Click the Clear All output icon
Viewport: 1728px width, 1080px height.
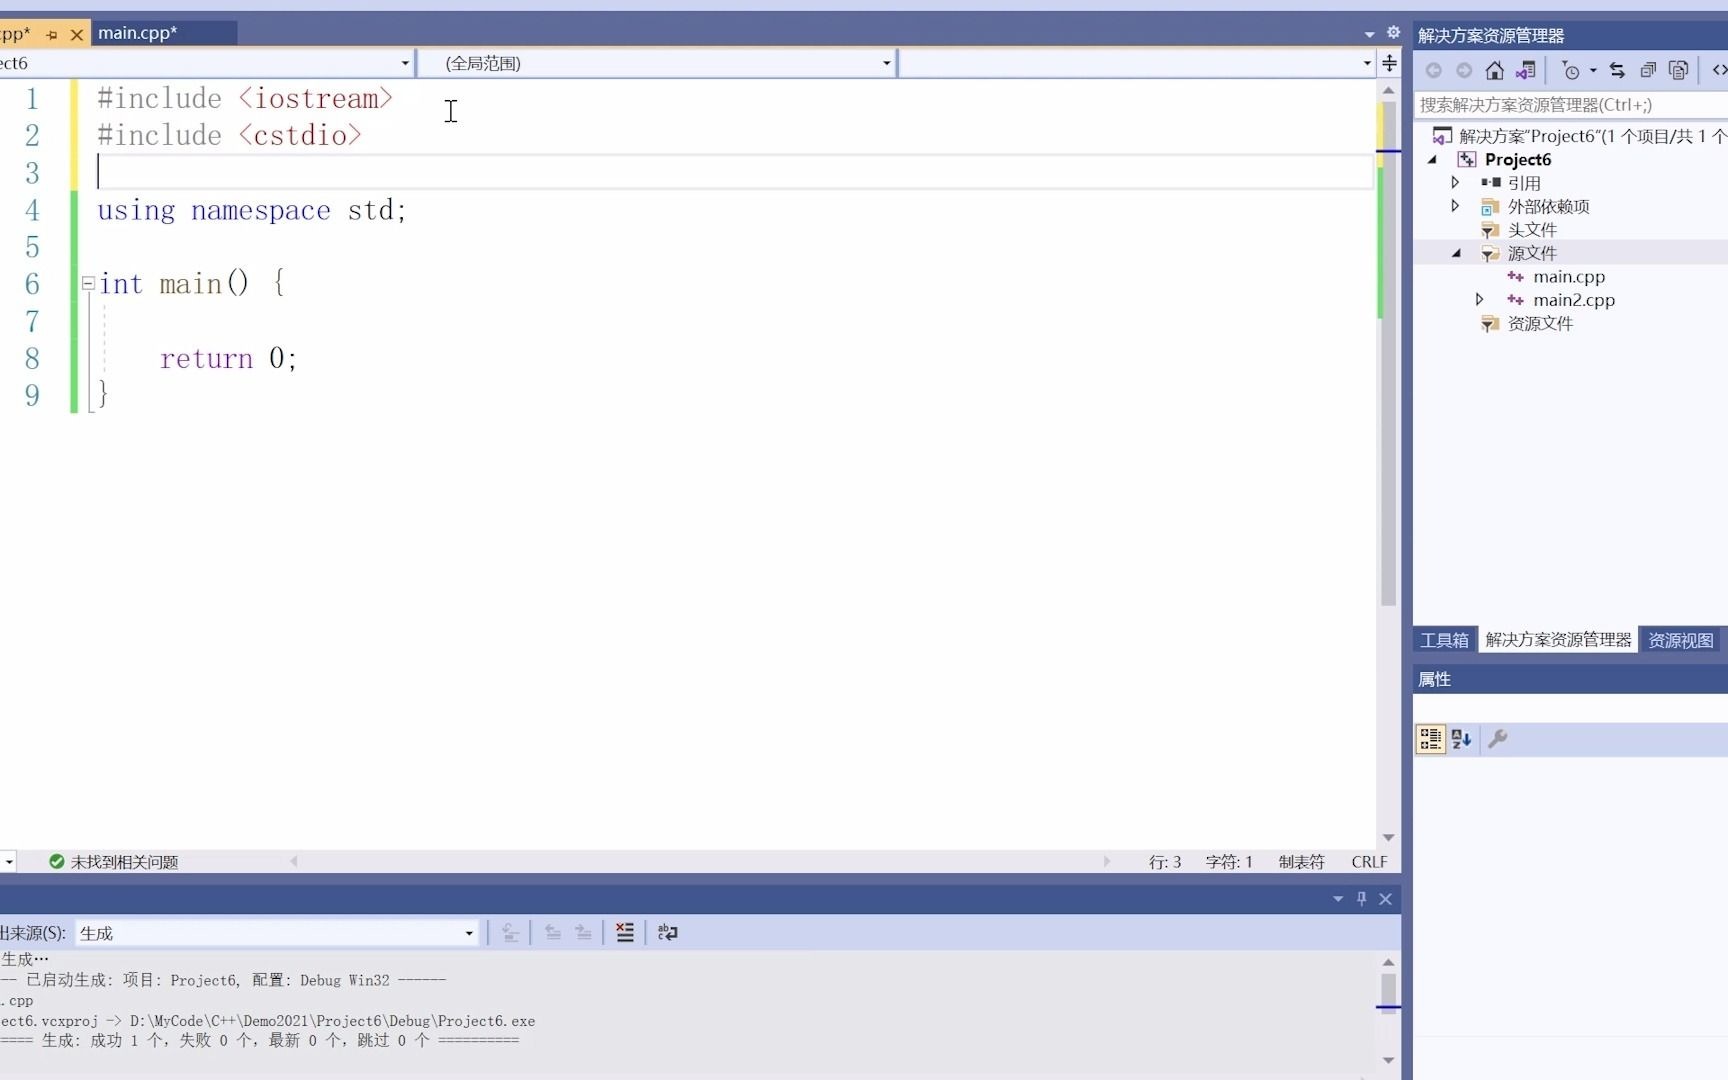pos(625,933)
